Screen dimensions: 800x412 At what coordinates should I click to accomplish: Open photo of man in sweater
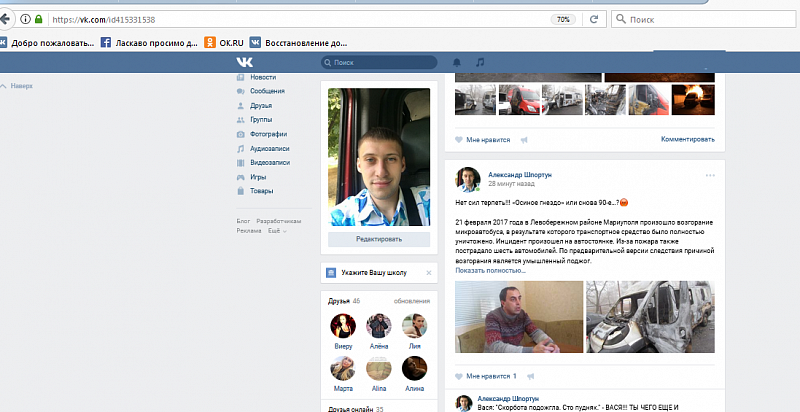tap(519, 317)
